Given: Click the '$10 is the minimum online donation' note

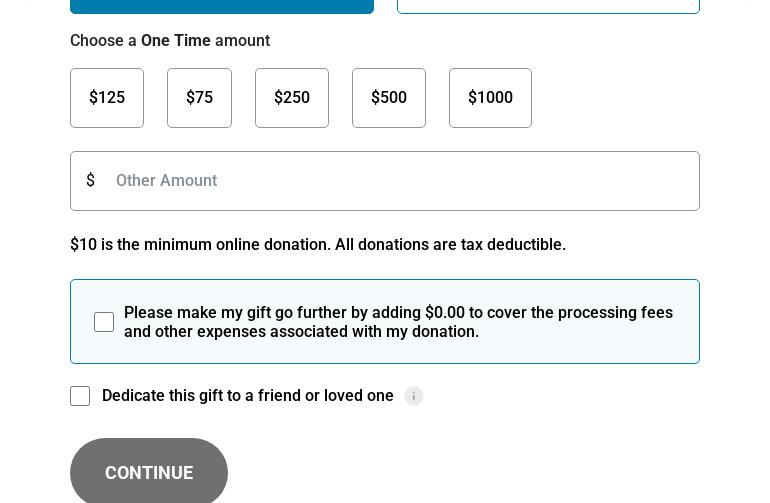Looking at the screenshot, I should tap(318, 244).
